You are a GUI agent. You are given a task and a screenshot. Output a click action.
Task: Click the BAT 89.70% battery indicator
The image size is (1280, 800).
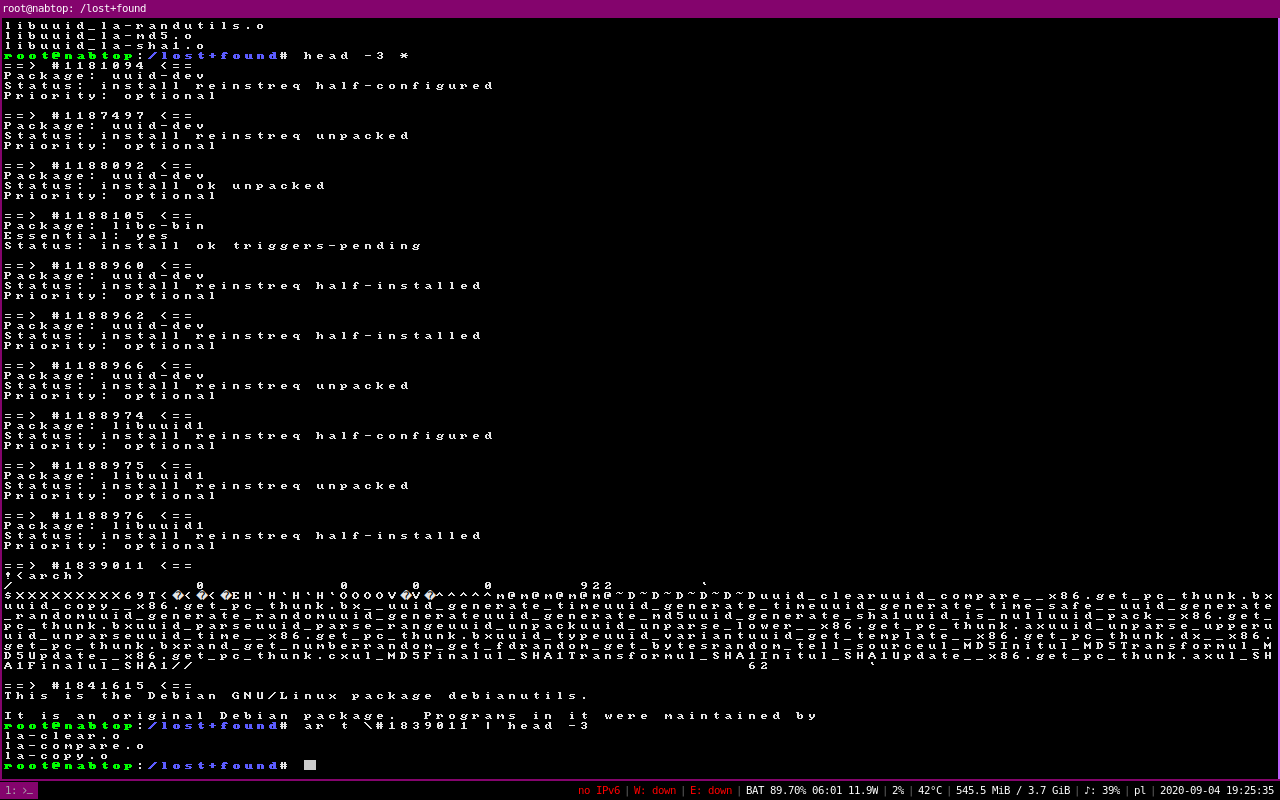click(812, 790)
